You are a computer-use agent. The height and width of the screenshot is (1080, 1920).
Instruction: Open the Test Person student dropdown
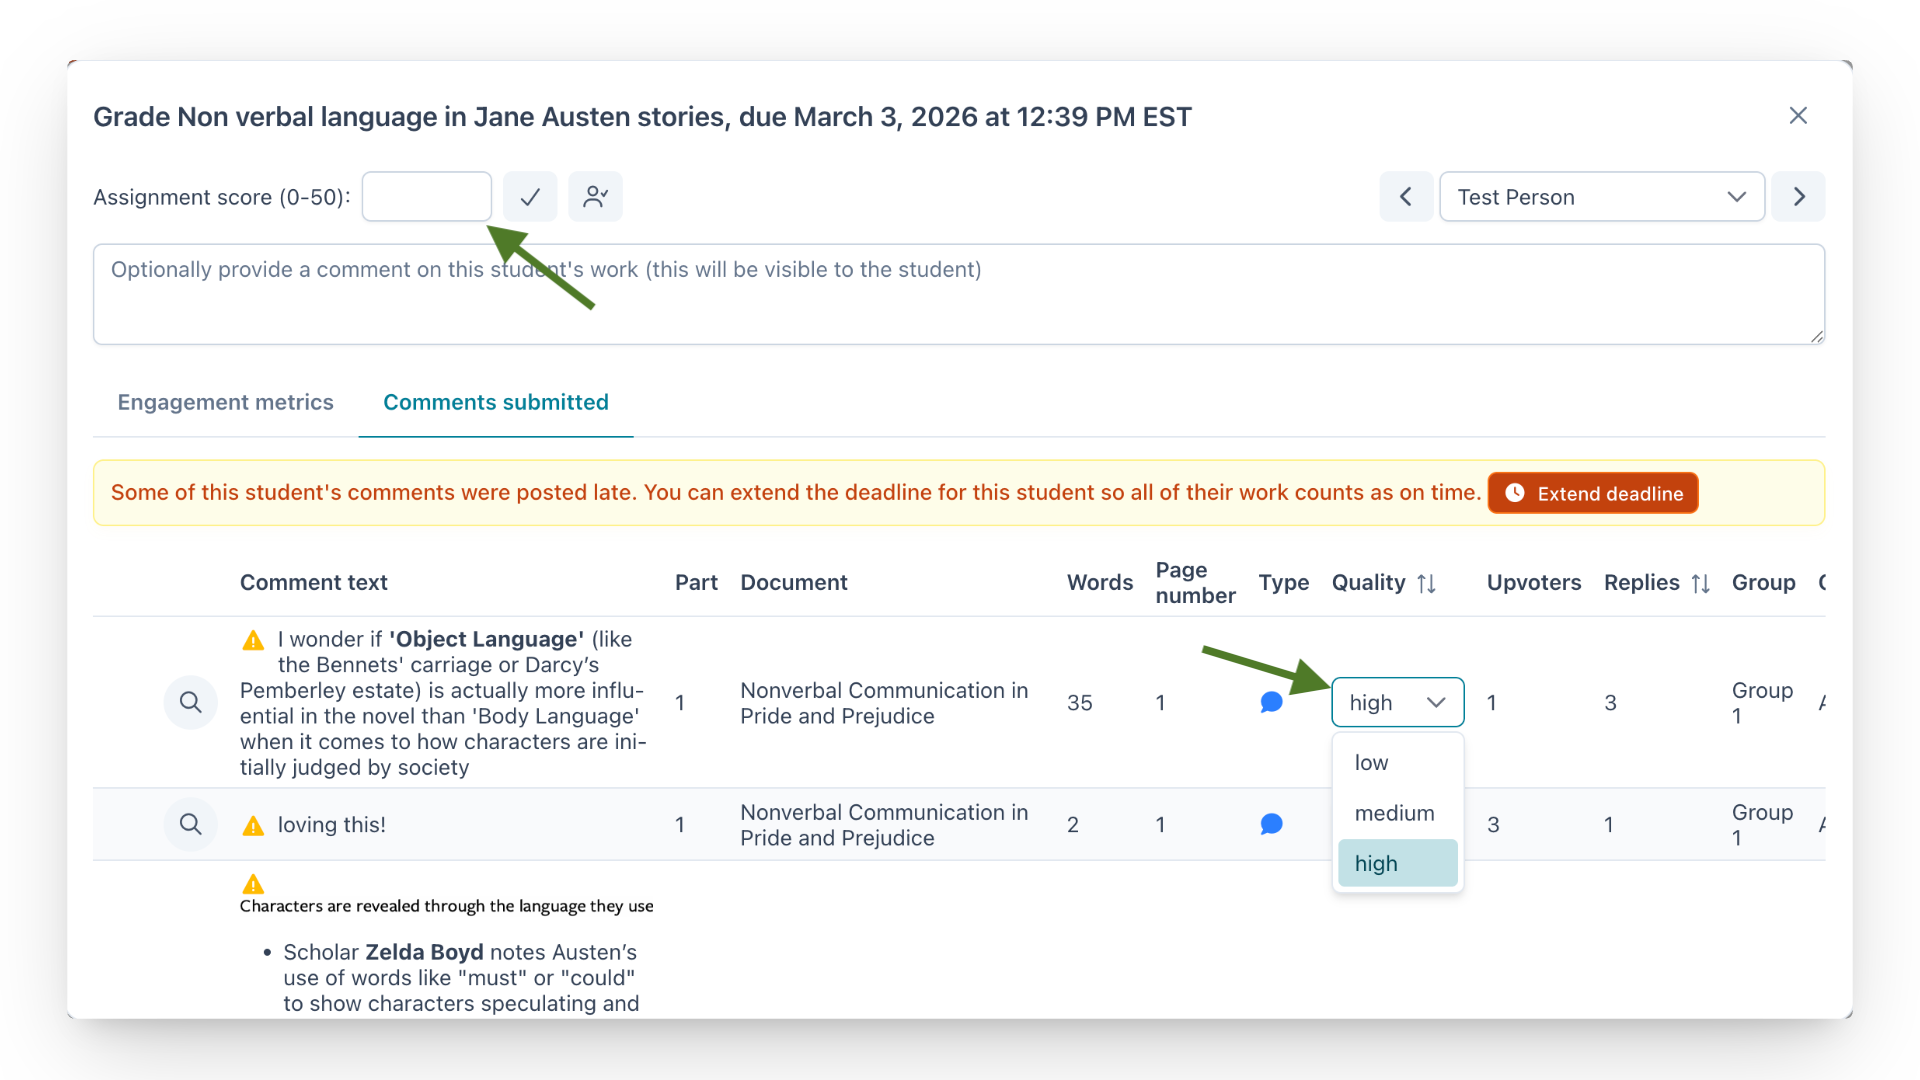tap(1602, 197)
